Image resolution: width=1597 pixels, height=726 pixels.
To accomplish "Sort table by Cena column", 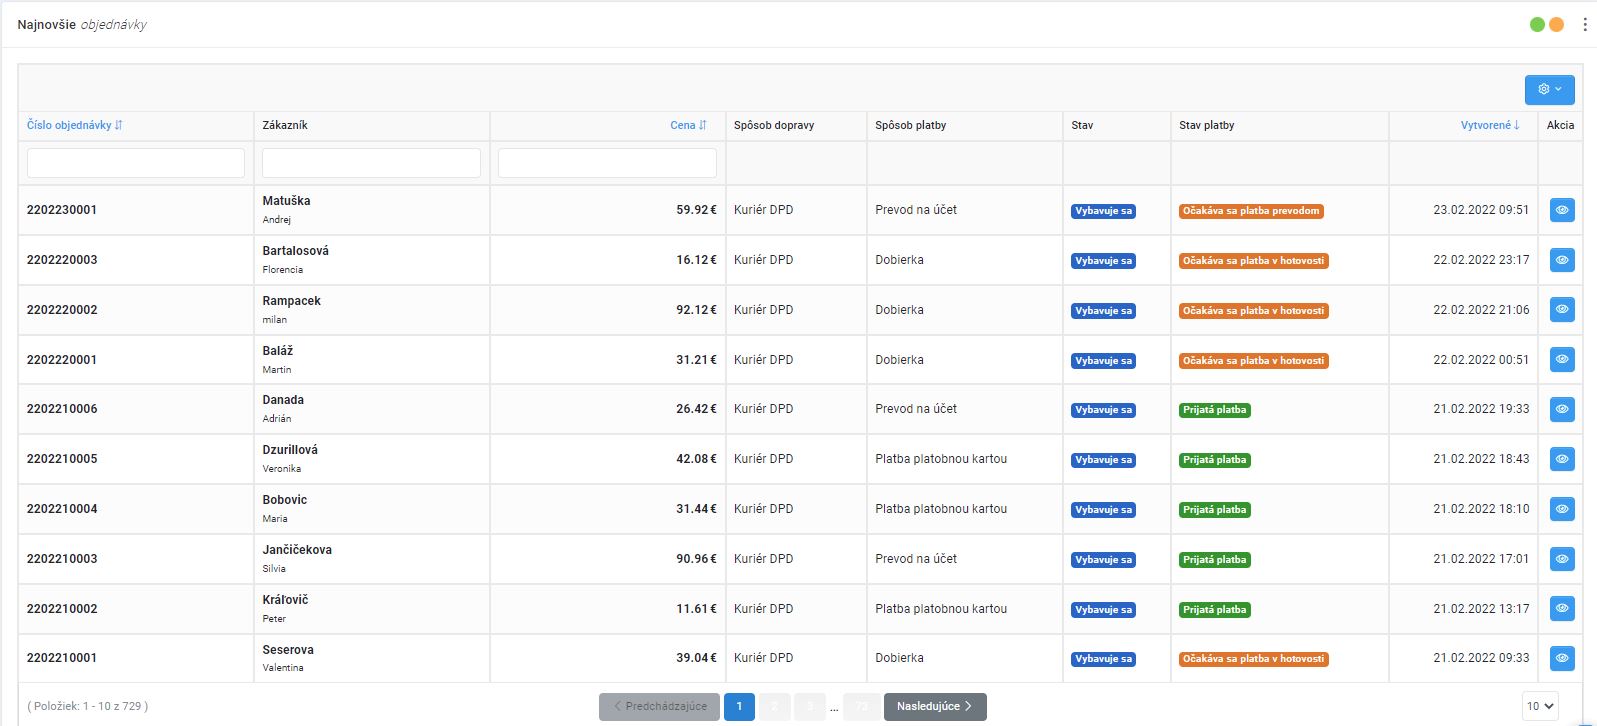I will pos(688,125).
